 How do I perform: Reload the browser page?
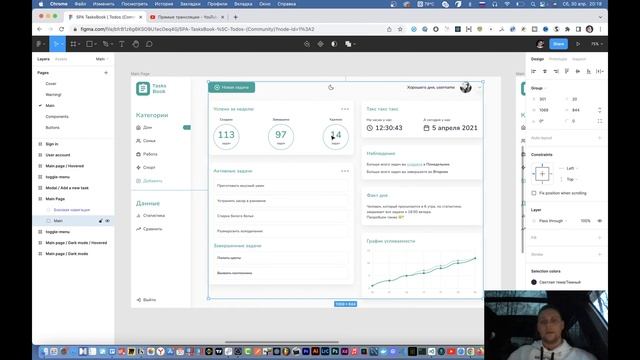tap(61, 29)
